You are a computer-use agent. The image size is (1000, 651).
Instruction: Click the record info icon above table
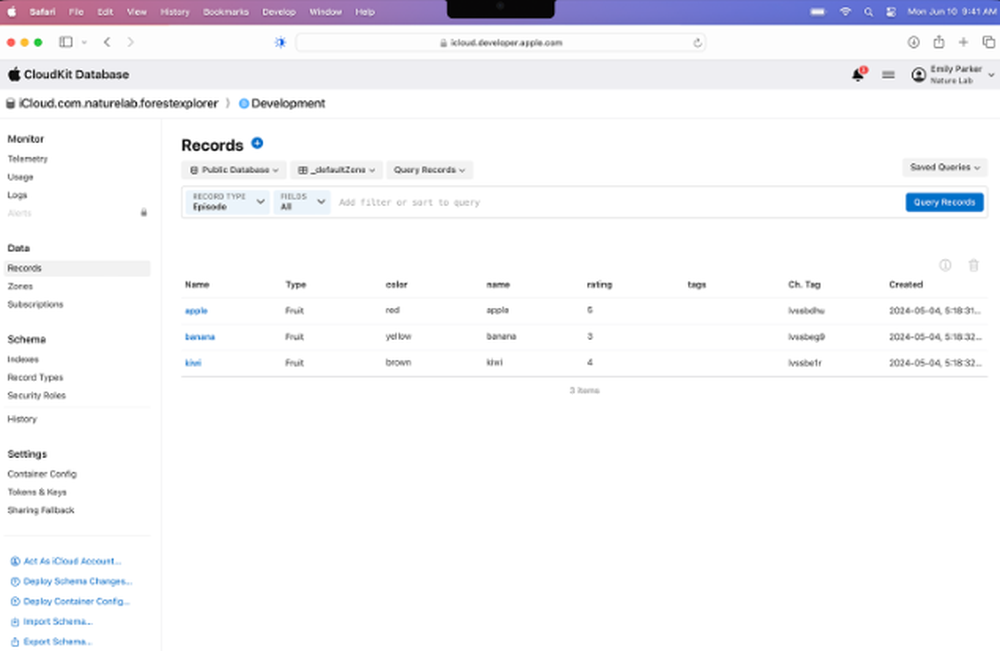tap(945, 265)
